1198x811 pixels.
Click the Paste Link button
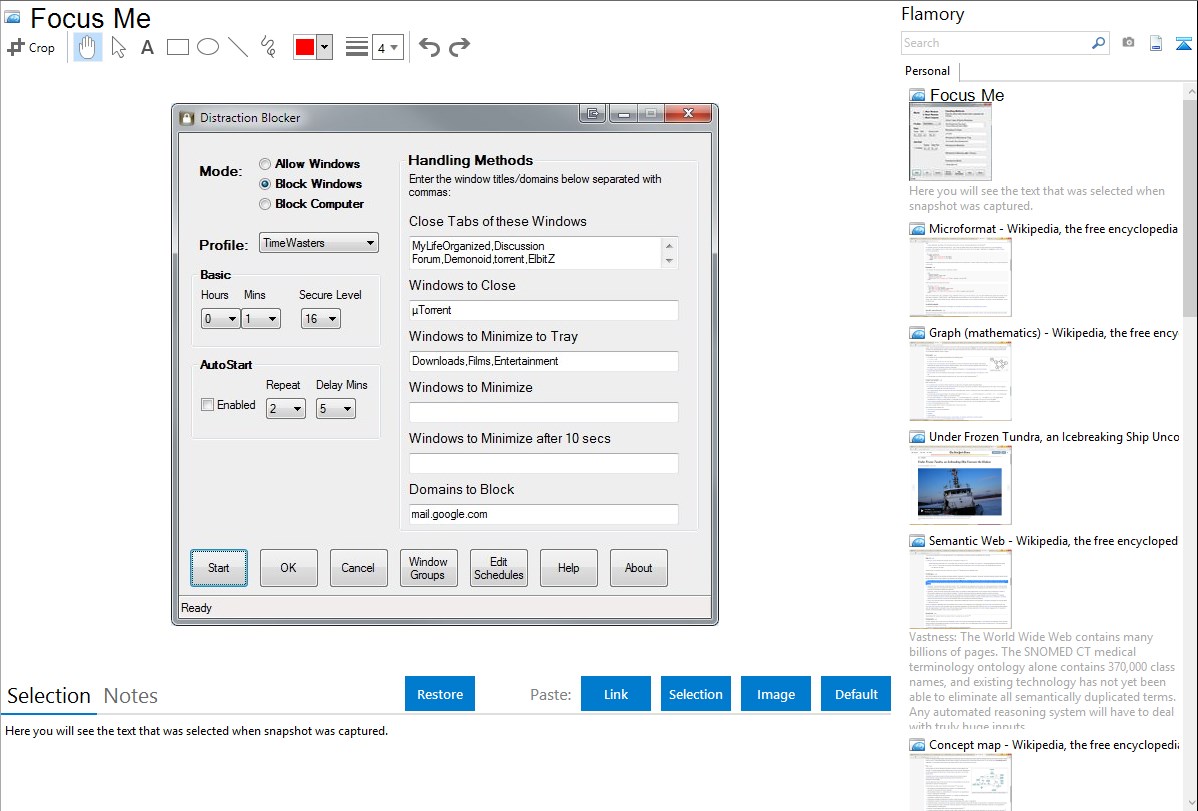tap(616, 694)
